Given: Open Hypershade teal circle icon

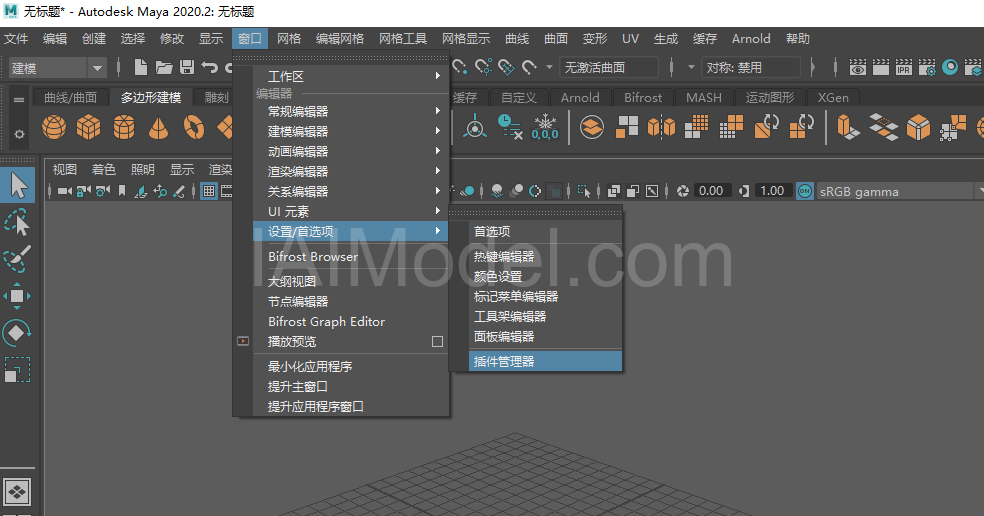Looking at the screenshot, I should coord(950,67).
